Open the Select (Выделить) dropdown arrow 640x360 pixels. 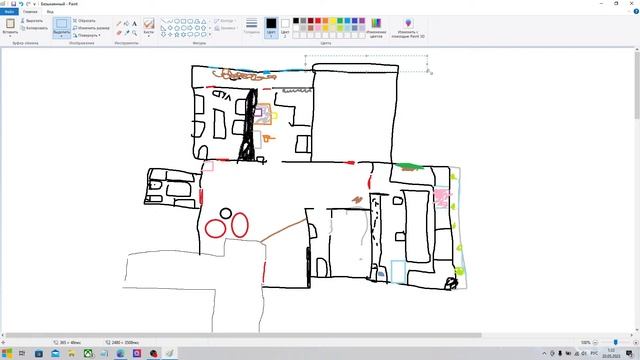coord(62,36)
